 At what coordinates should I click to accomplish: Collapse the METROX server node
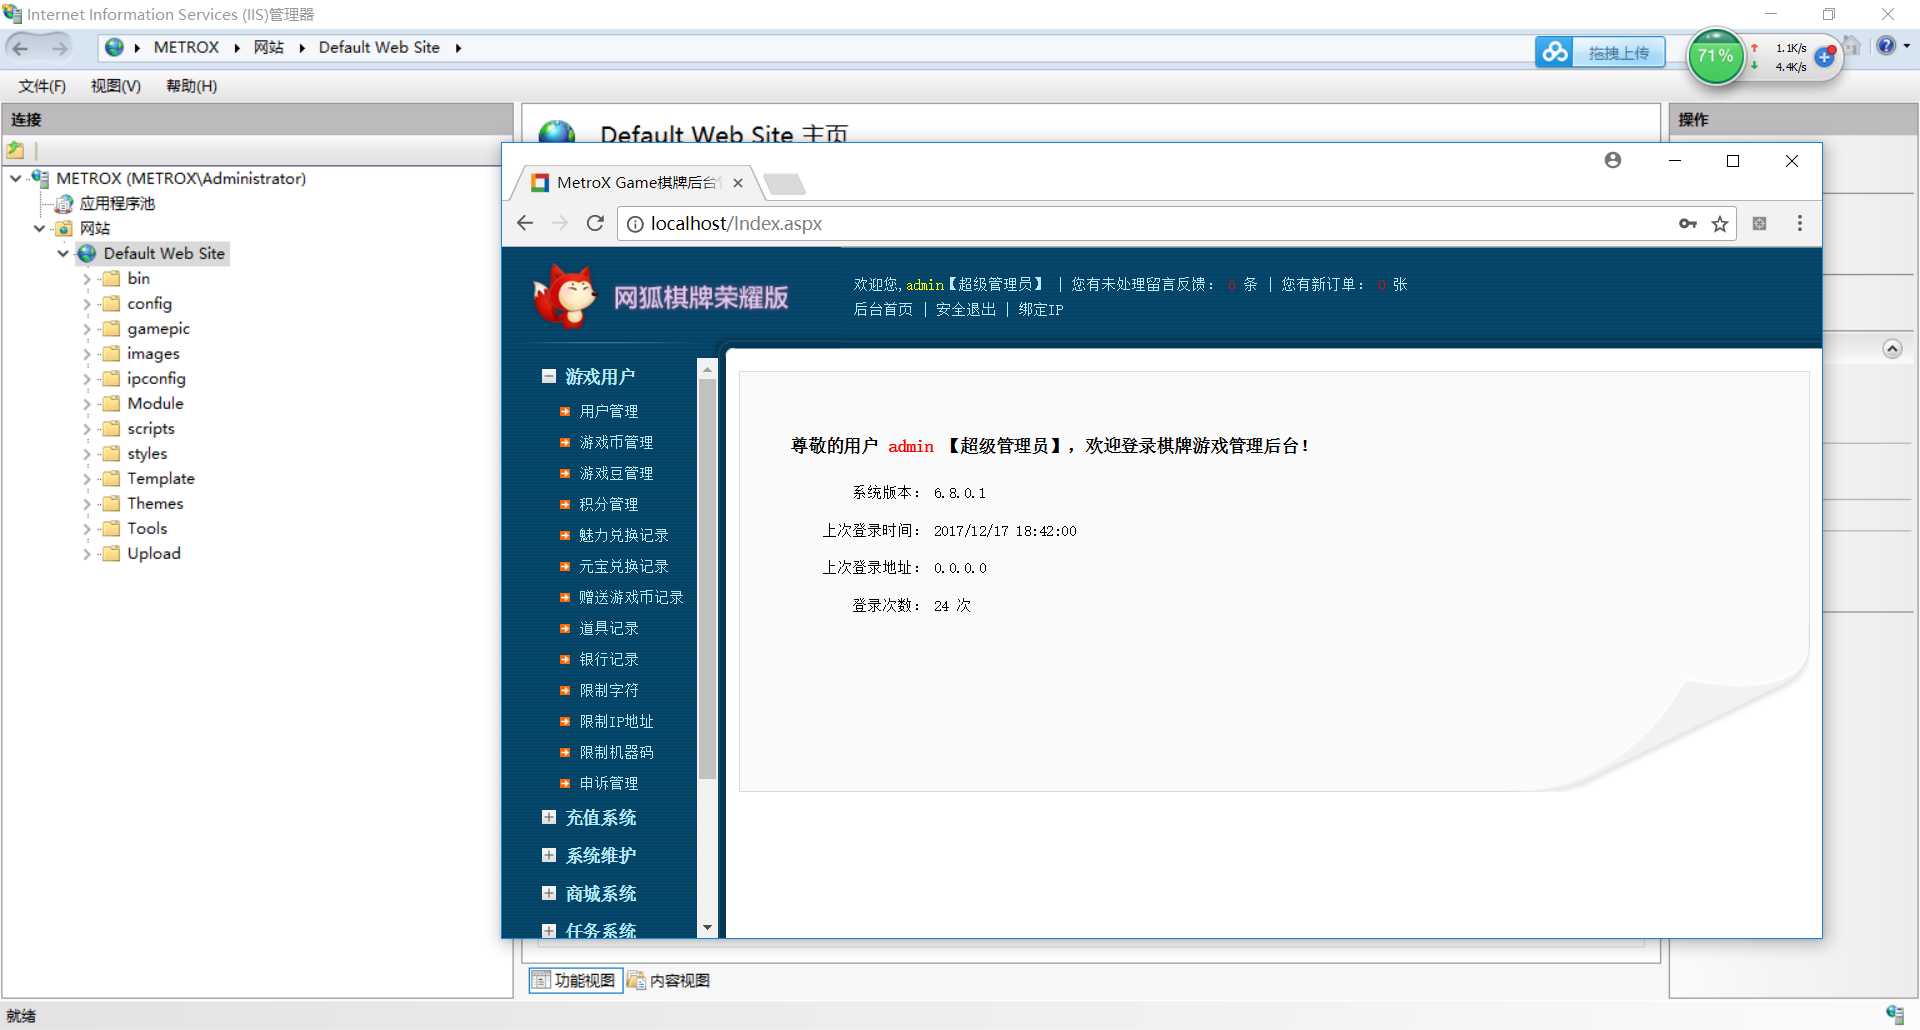point(16,178)
